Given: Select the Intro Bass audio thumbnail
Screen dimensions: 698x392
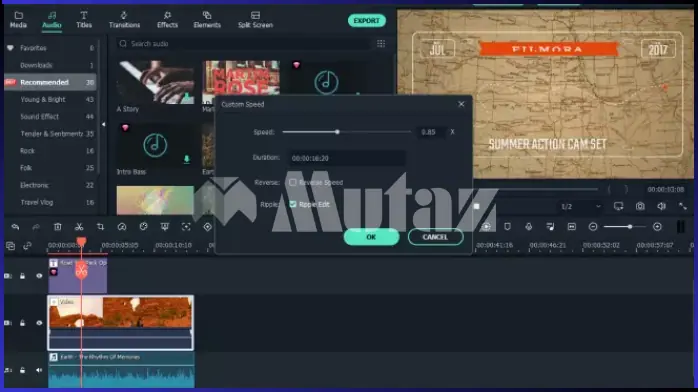Looking at the screenshot, I should (155, 145).
